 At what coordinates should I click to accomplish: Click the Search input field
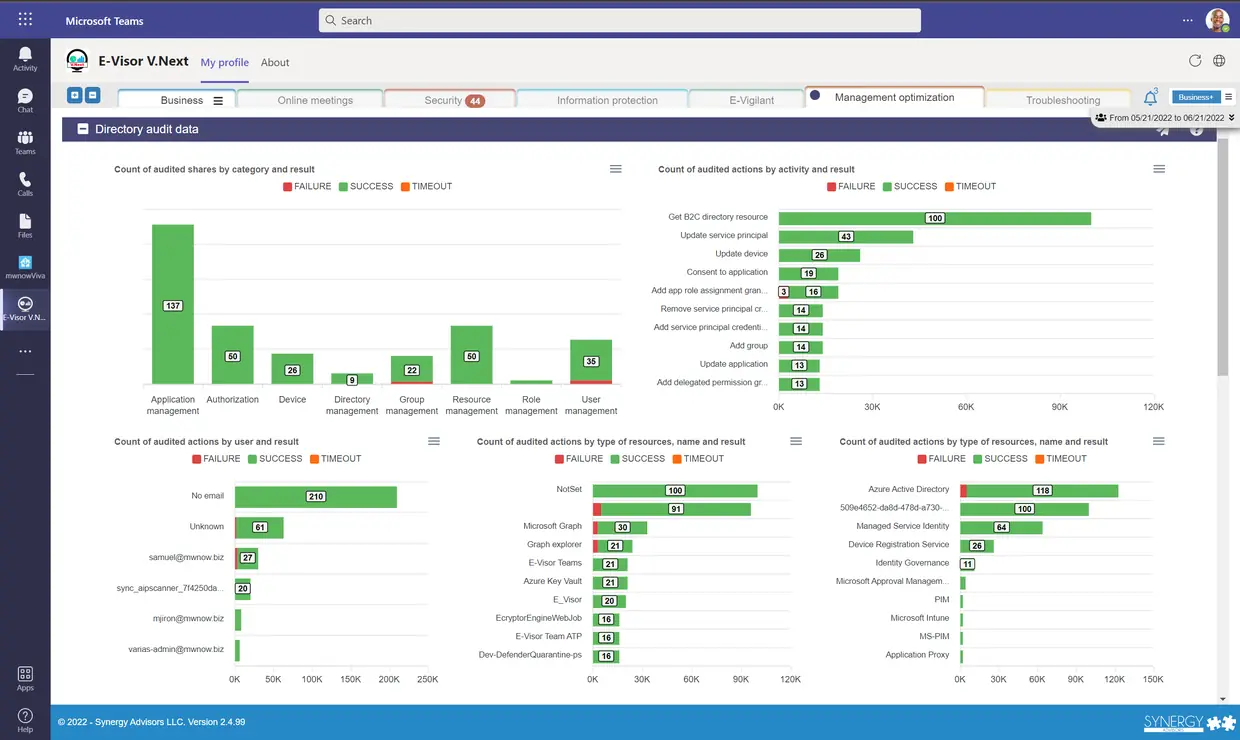[620, 20]
